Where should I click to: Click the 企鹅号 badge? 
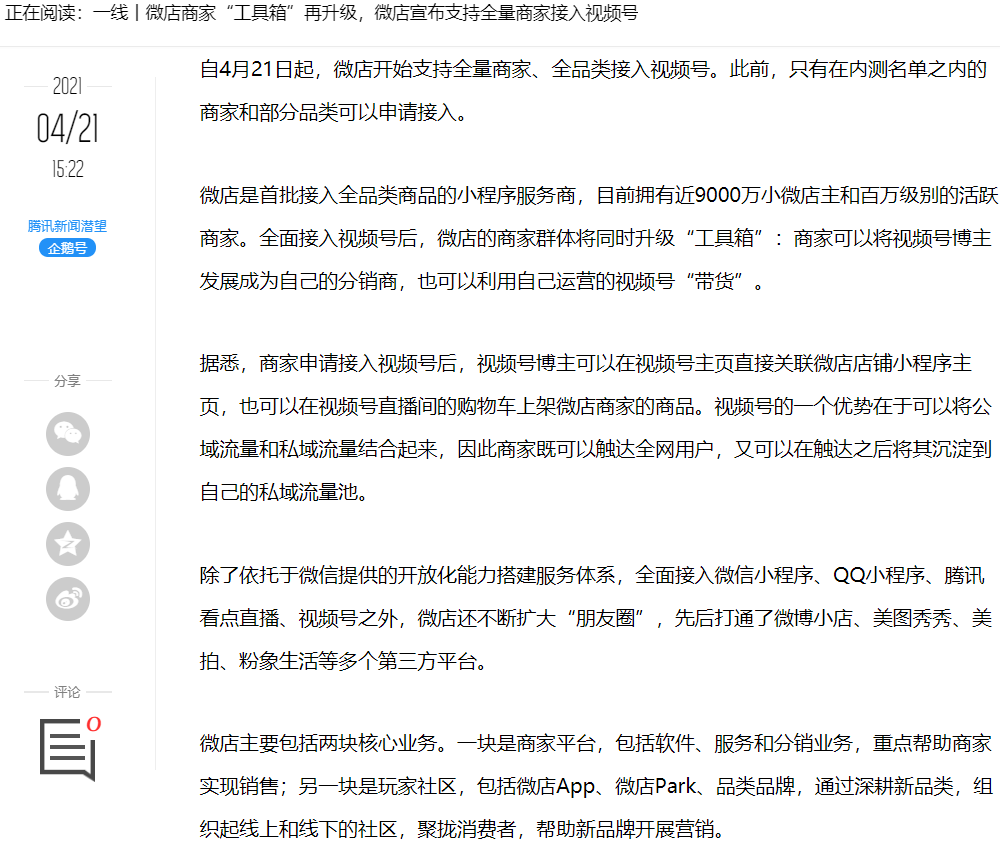point(67,248)
